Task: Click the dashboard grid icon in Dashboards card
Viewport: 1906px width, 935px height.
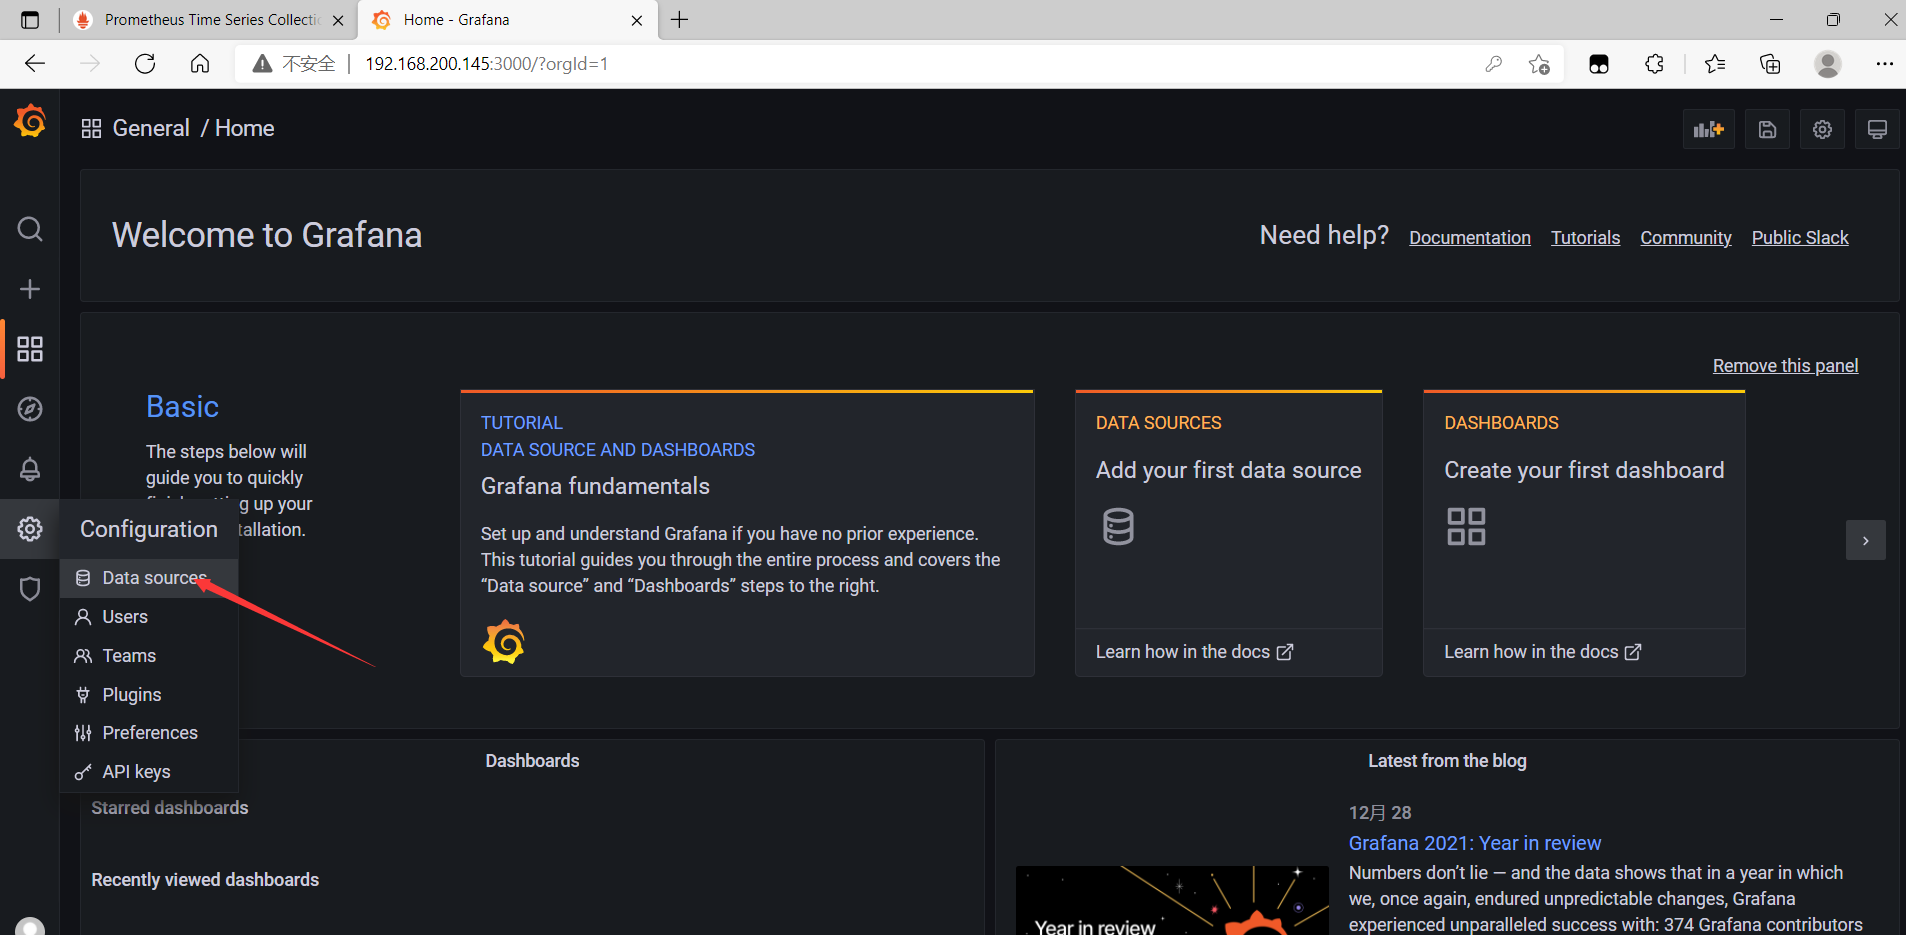Action: click(1466, 526)
